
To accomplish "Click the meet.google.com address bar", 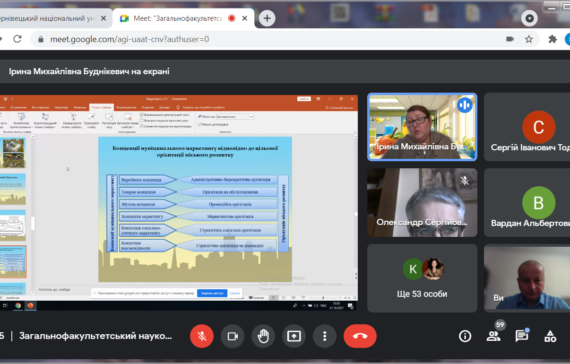I will (x=269, y=39).
